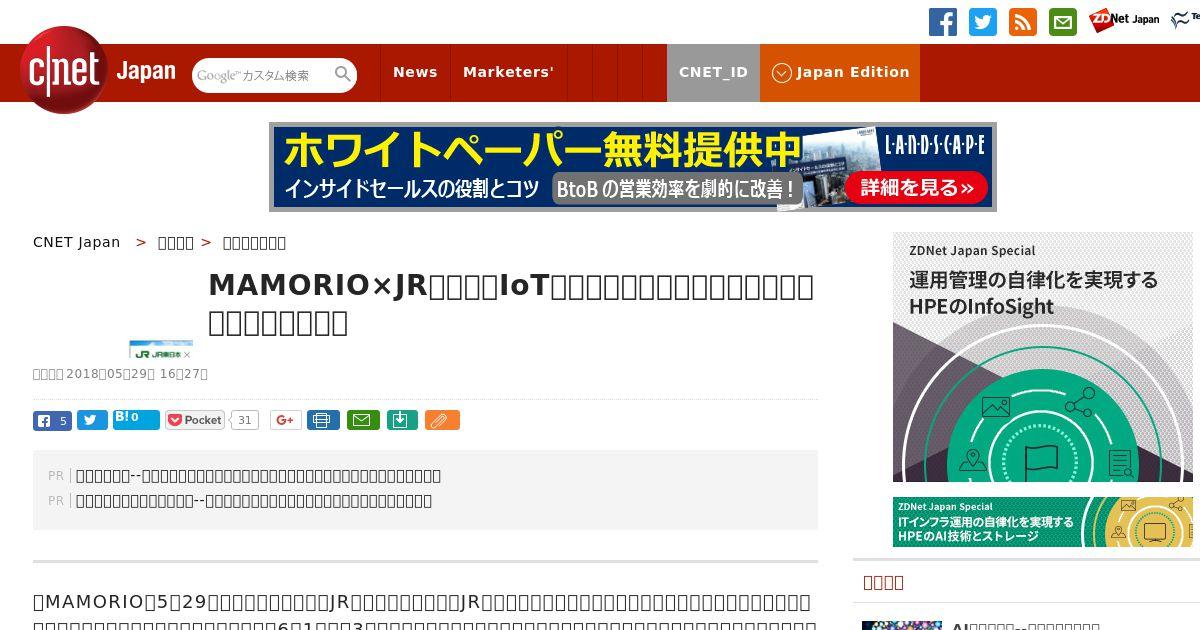Image resolution: width=1200 pixels, height=630 pixels.
Task: Open the Facebook page icon in top bar
Action: (943, 22)
